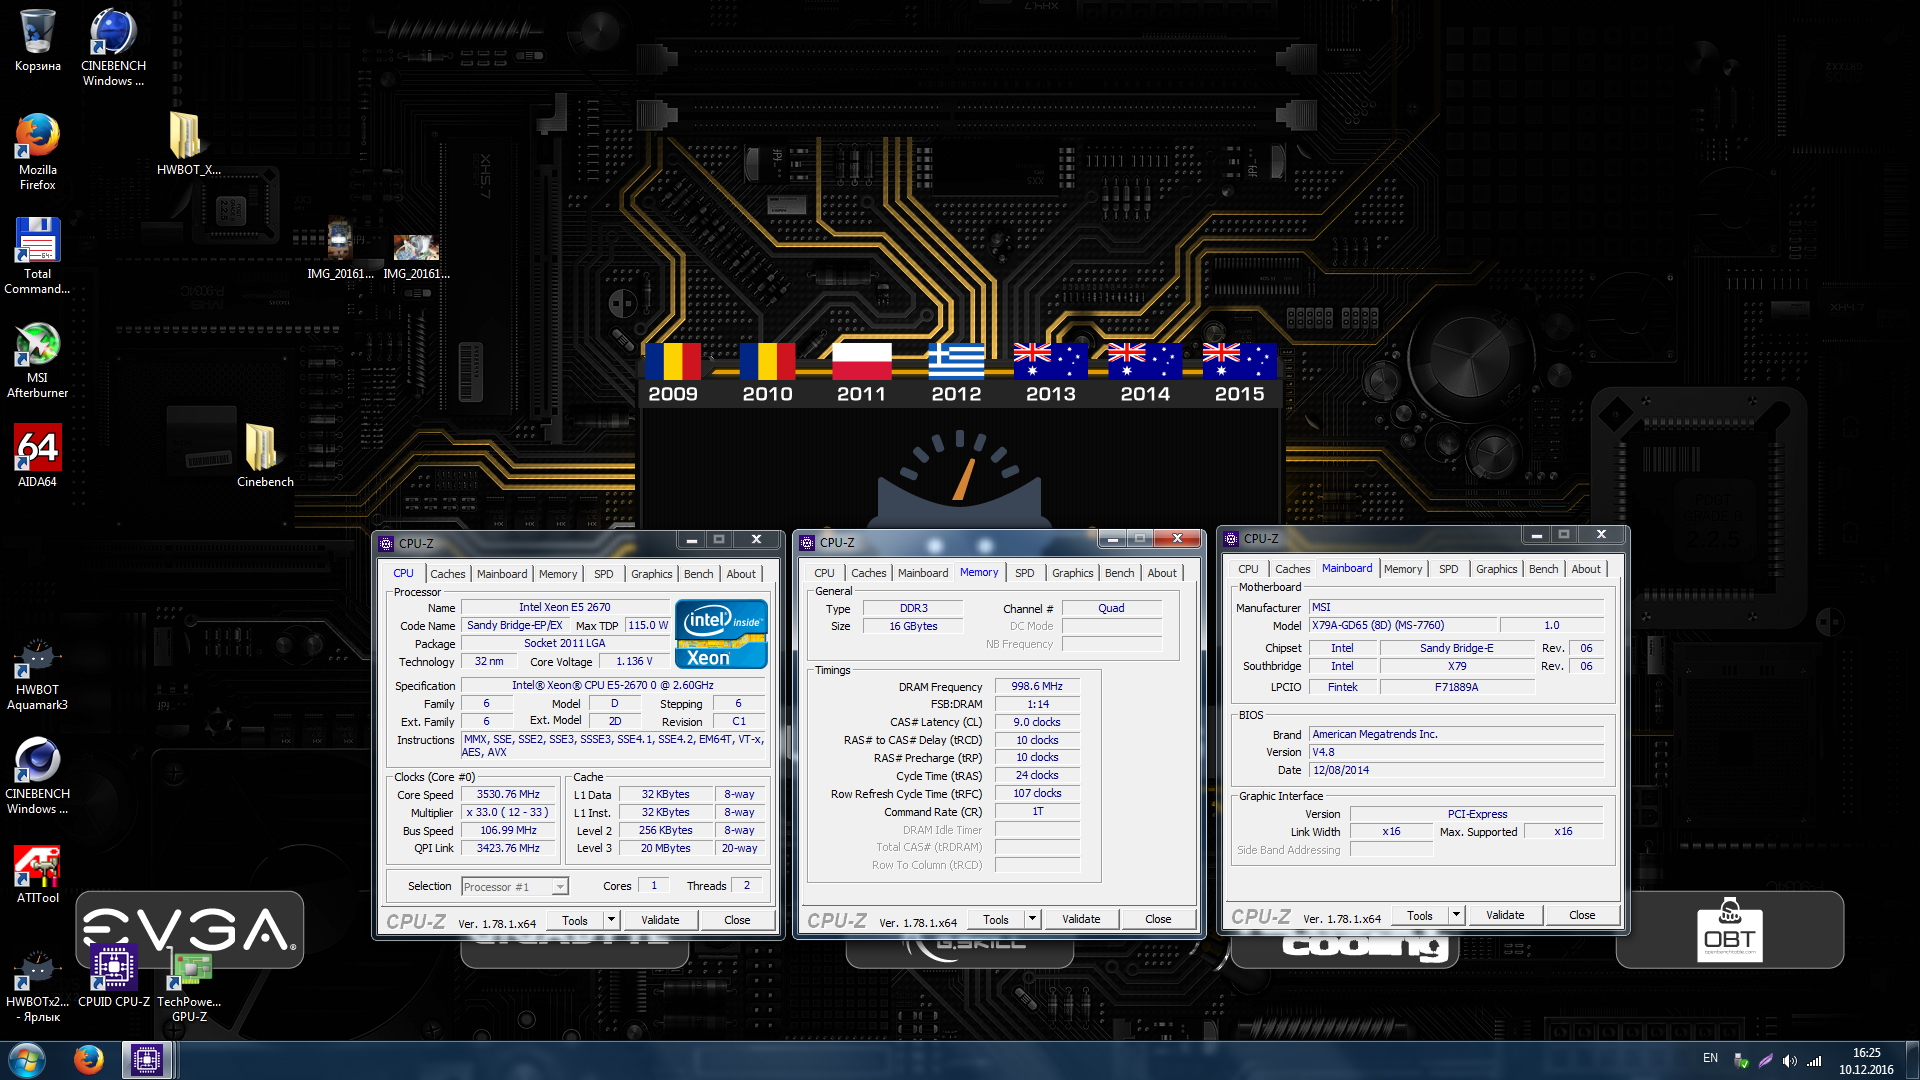Open the HWBOTx2 Ярлык shortcut
The image size is (1920, 1080).
[38, 985]
